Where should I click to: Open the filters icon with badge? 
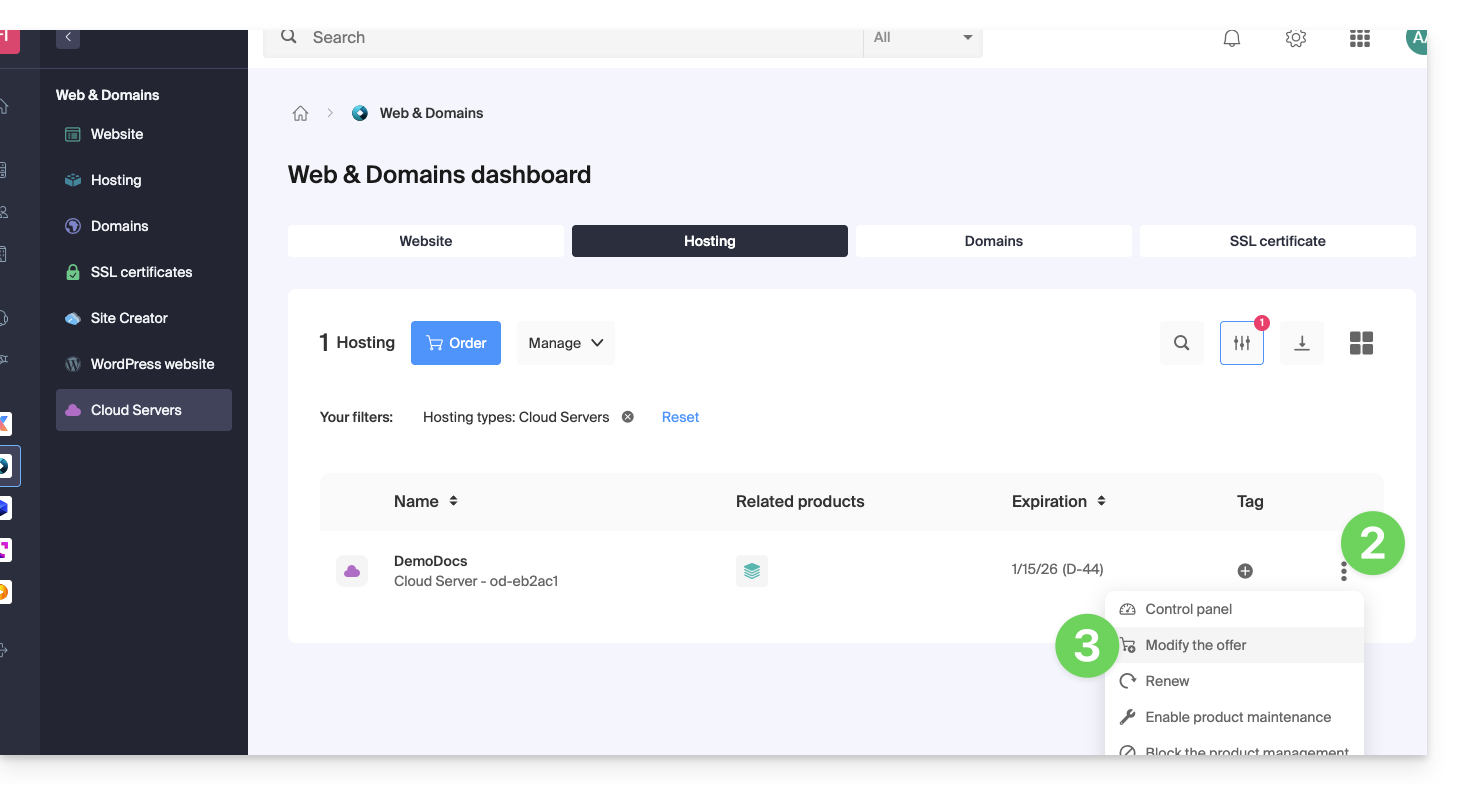click(1241, 343)
